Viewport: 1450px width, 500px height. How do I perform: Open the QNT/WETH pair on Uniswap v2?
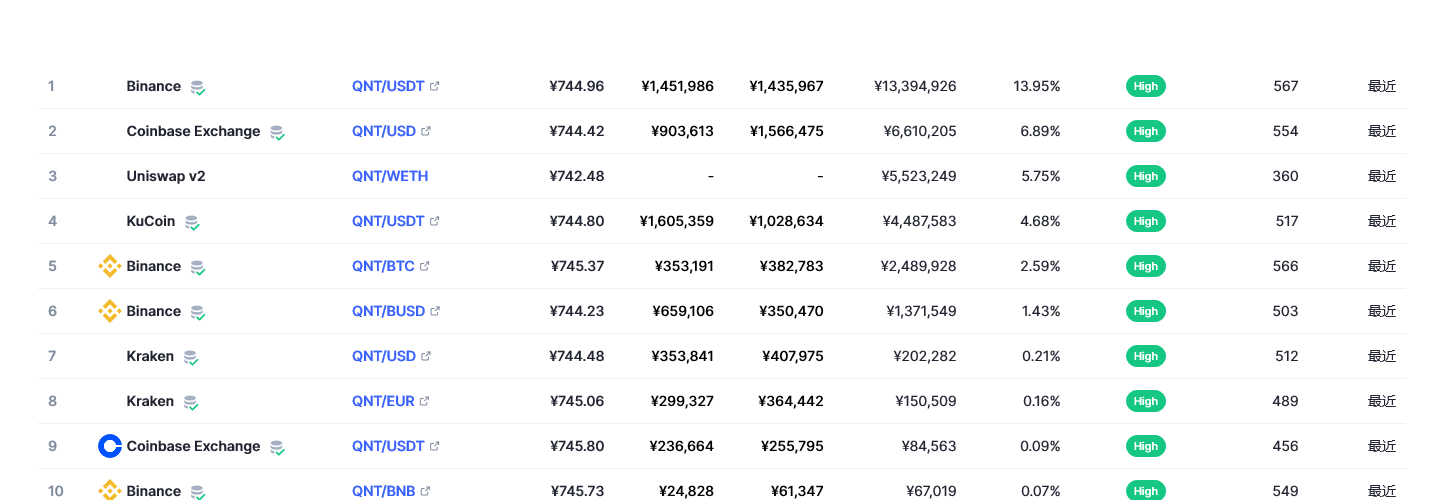click(x=390, y=176)
